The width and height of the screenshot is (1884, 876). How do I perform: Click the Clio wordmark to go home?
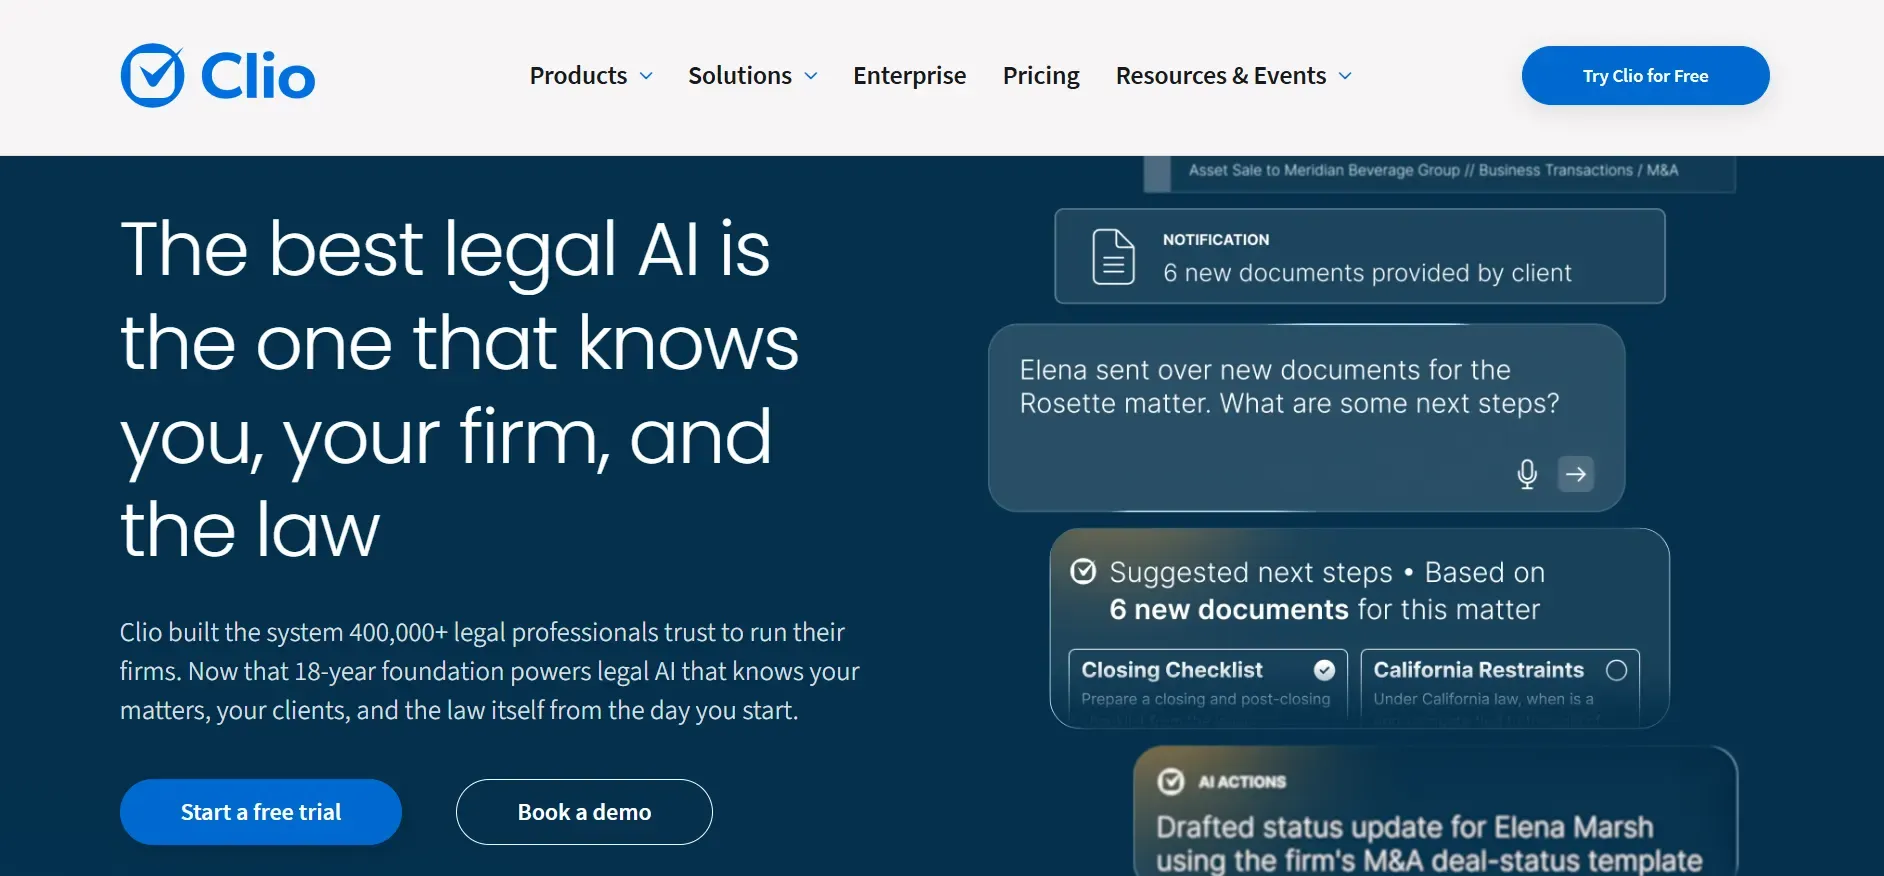pyautogui.click(x=258, y=76)
